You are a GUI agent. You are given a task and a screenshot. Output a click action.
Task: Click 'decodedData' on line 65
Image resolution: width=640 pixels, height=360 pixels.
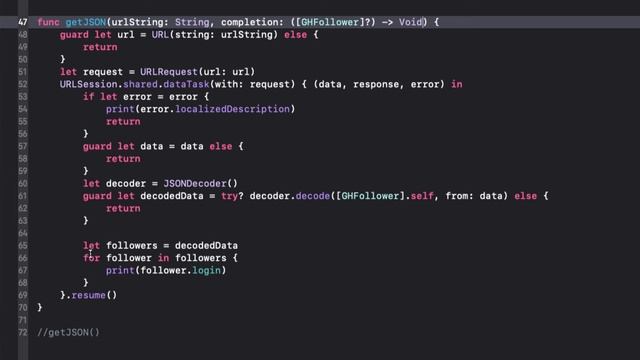207,246
